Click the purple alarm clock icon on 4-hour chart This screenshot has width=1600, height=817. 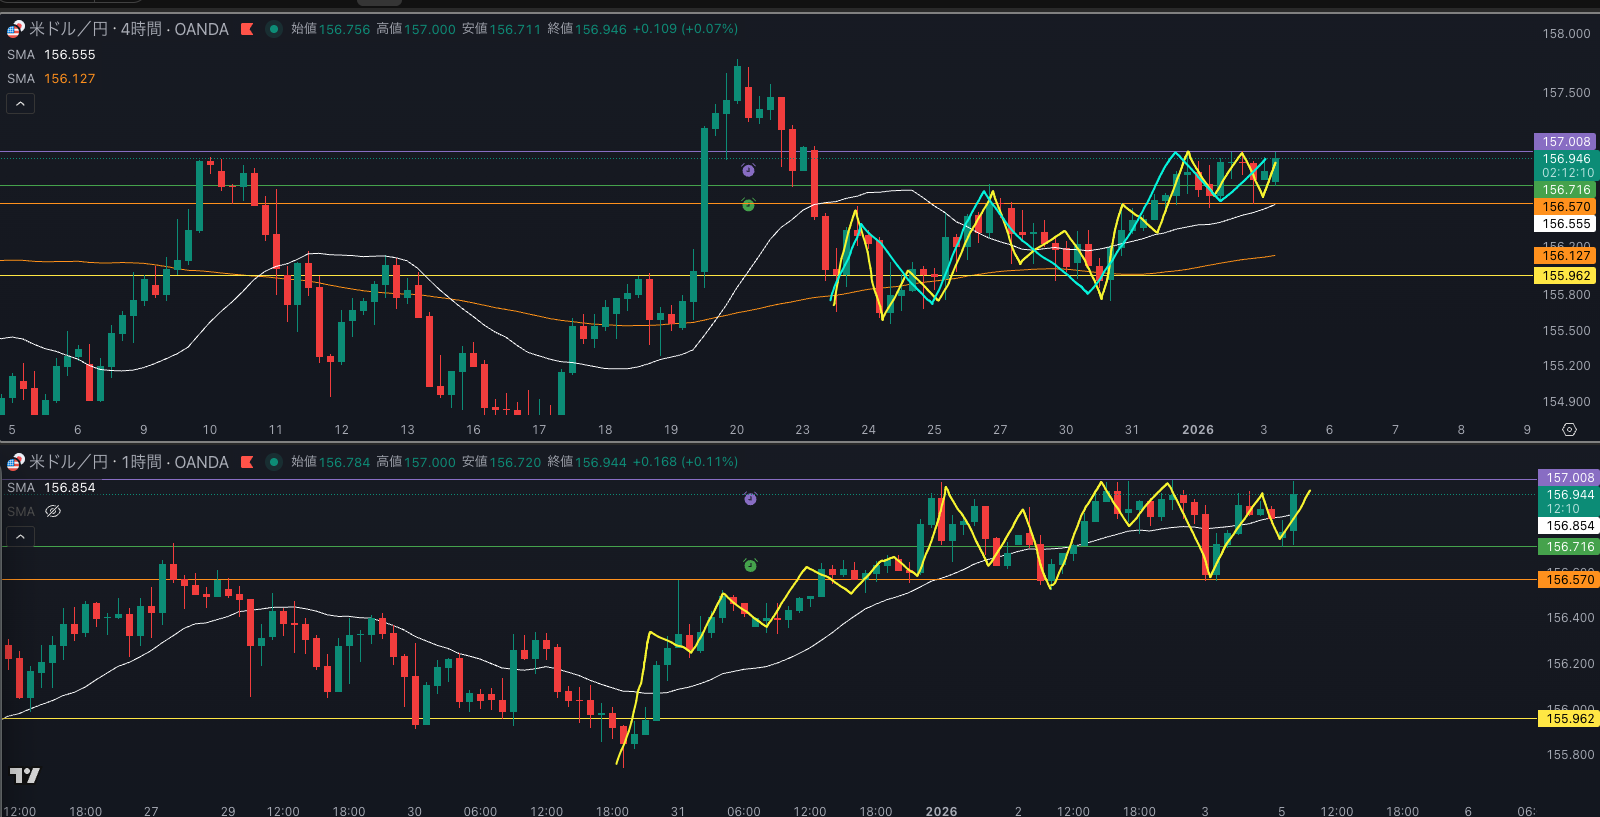[748, 171]
